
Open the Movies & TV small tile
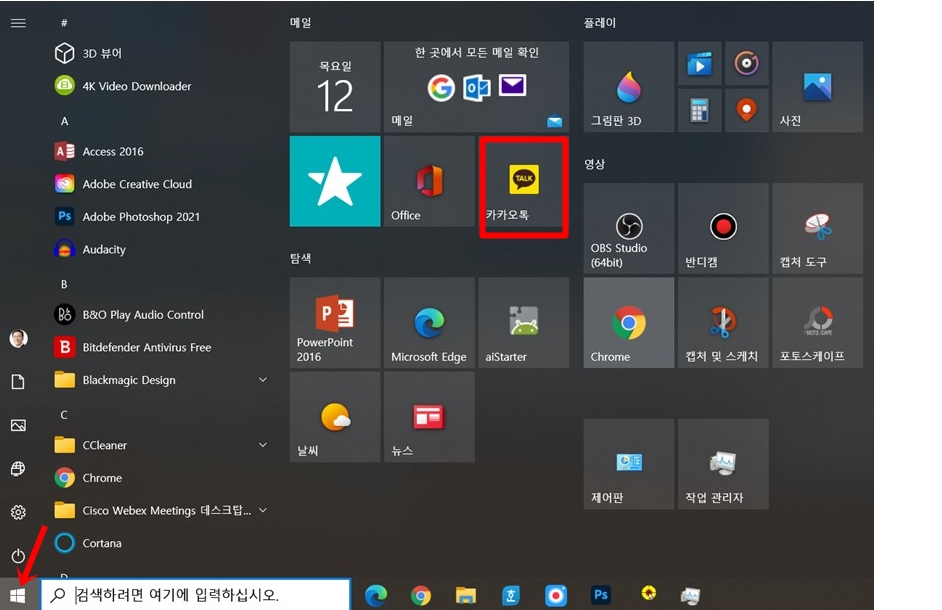point(699,63)
